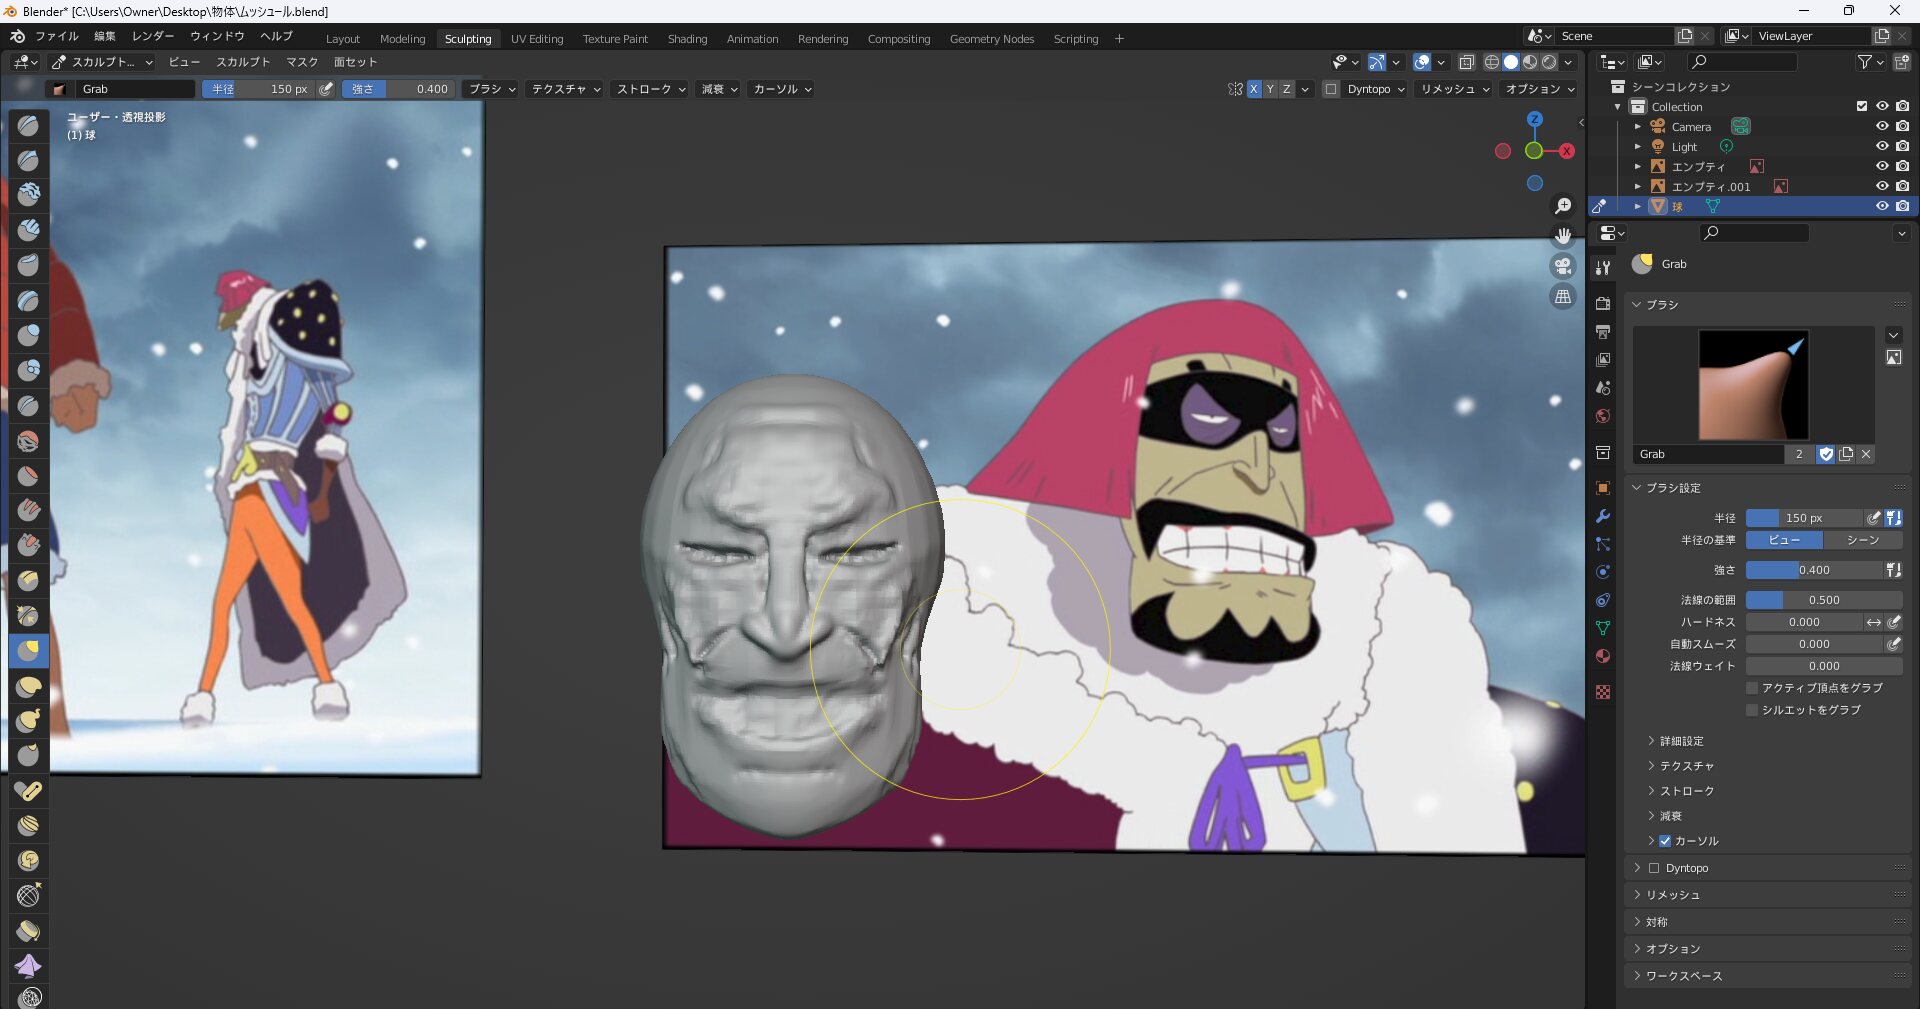Adjust the 強さ strength slider in properties
1920x1009 pixels.
1813,570
